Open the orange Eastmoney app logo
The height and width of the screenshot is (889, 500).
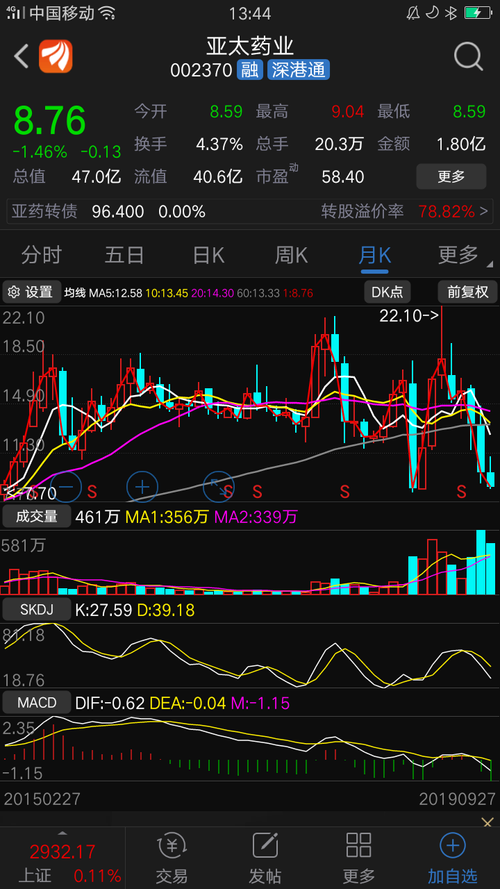pyautogui.click(x=56, y=56)
